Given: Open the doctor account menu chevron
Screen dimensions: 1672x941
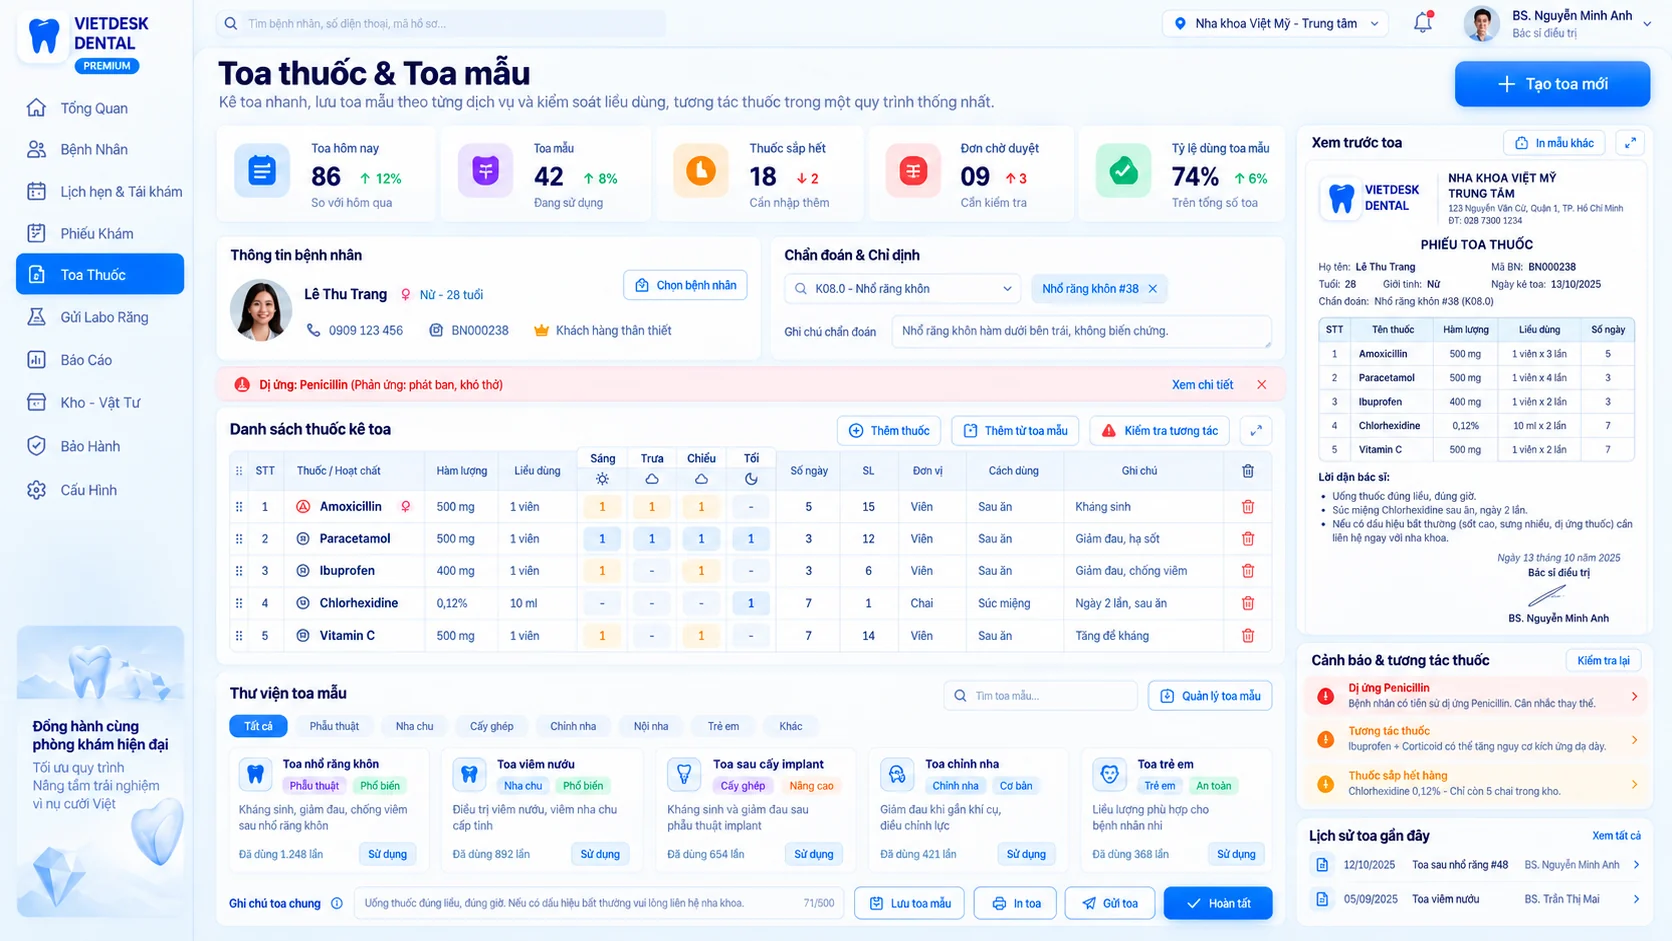Looking at the screenshot, I should click(1647, 24).
